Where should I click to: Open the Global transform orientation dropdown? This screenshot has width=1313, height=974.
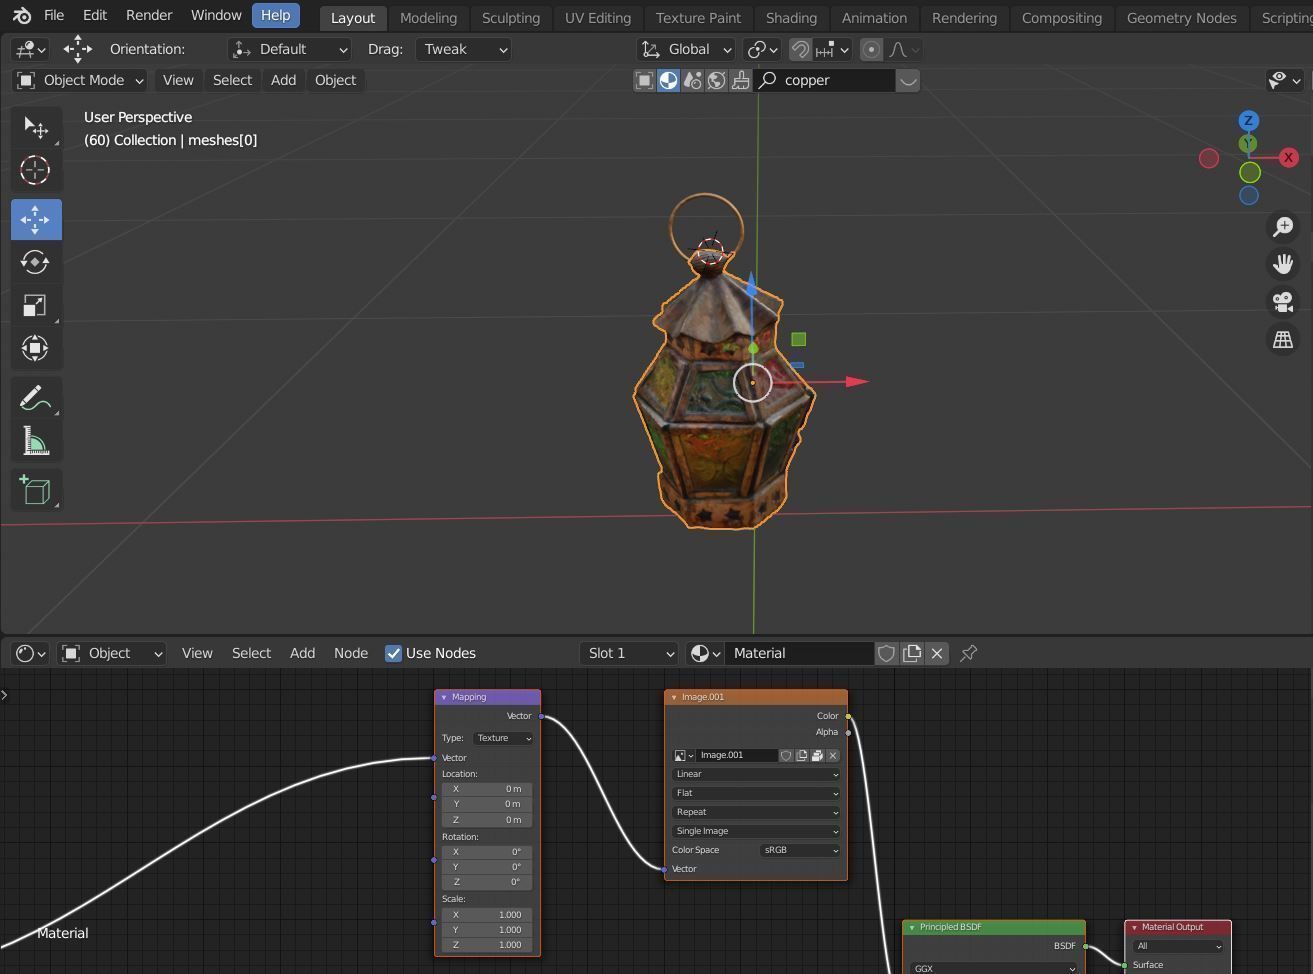pos(687,49)
